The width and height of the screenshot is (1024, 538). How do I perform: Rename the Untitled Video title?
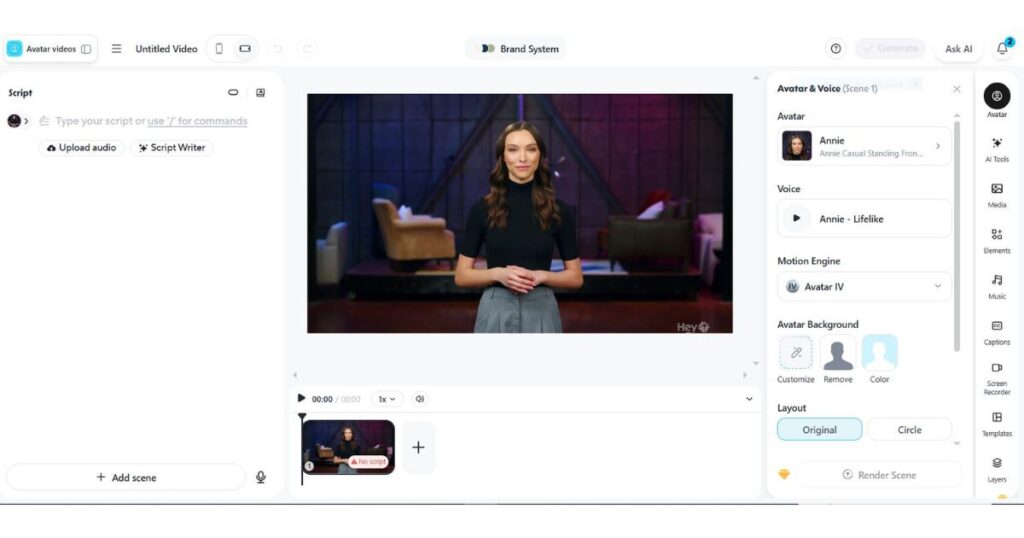(x=166, y=49)
